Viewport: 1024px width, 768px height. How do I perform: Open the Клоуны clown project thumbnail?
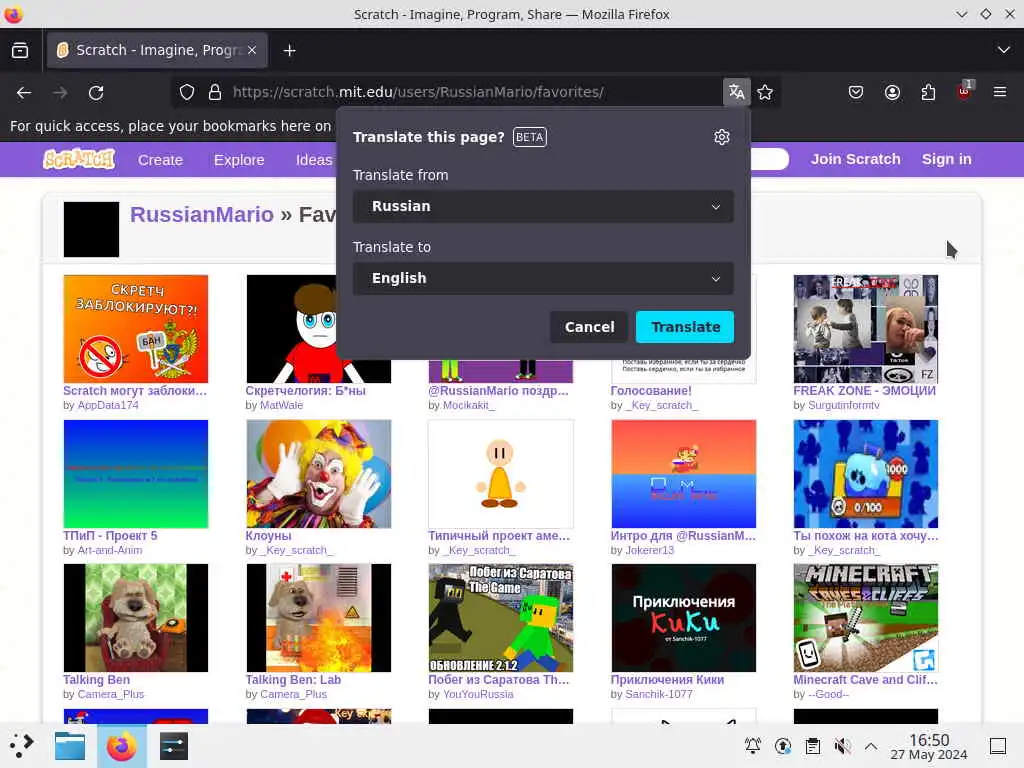click(319, 473)
